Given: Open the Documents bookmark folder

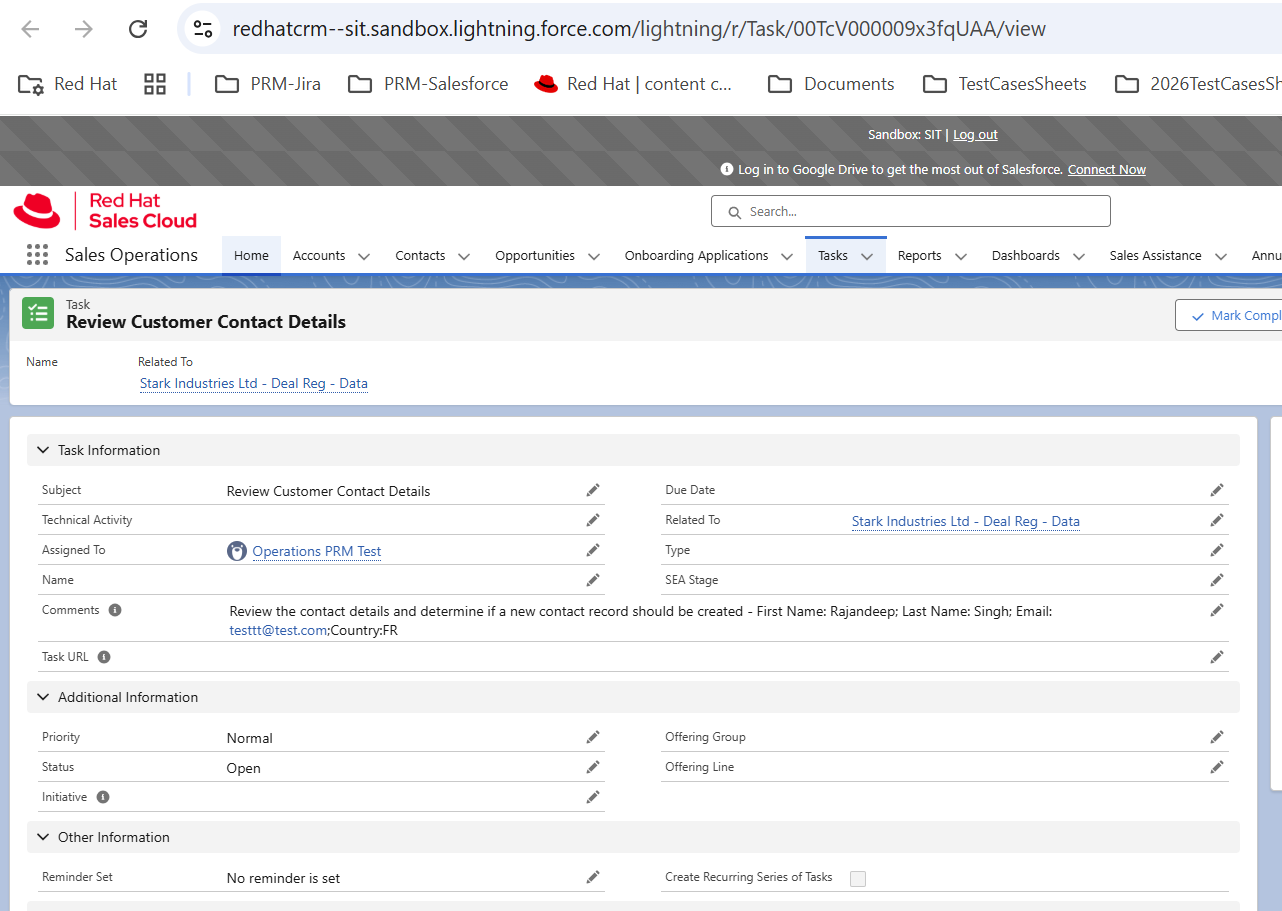Looking at the screenshot, I should tap(831, 84).
